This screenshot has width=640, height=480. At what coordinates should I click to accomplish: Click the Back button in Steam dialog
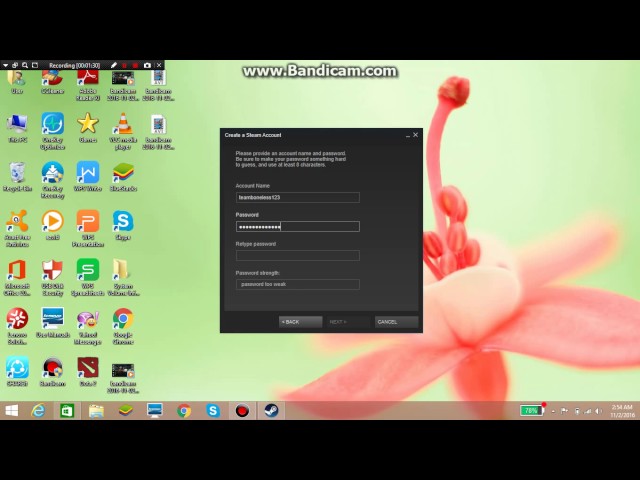pos(300,322)
